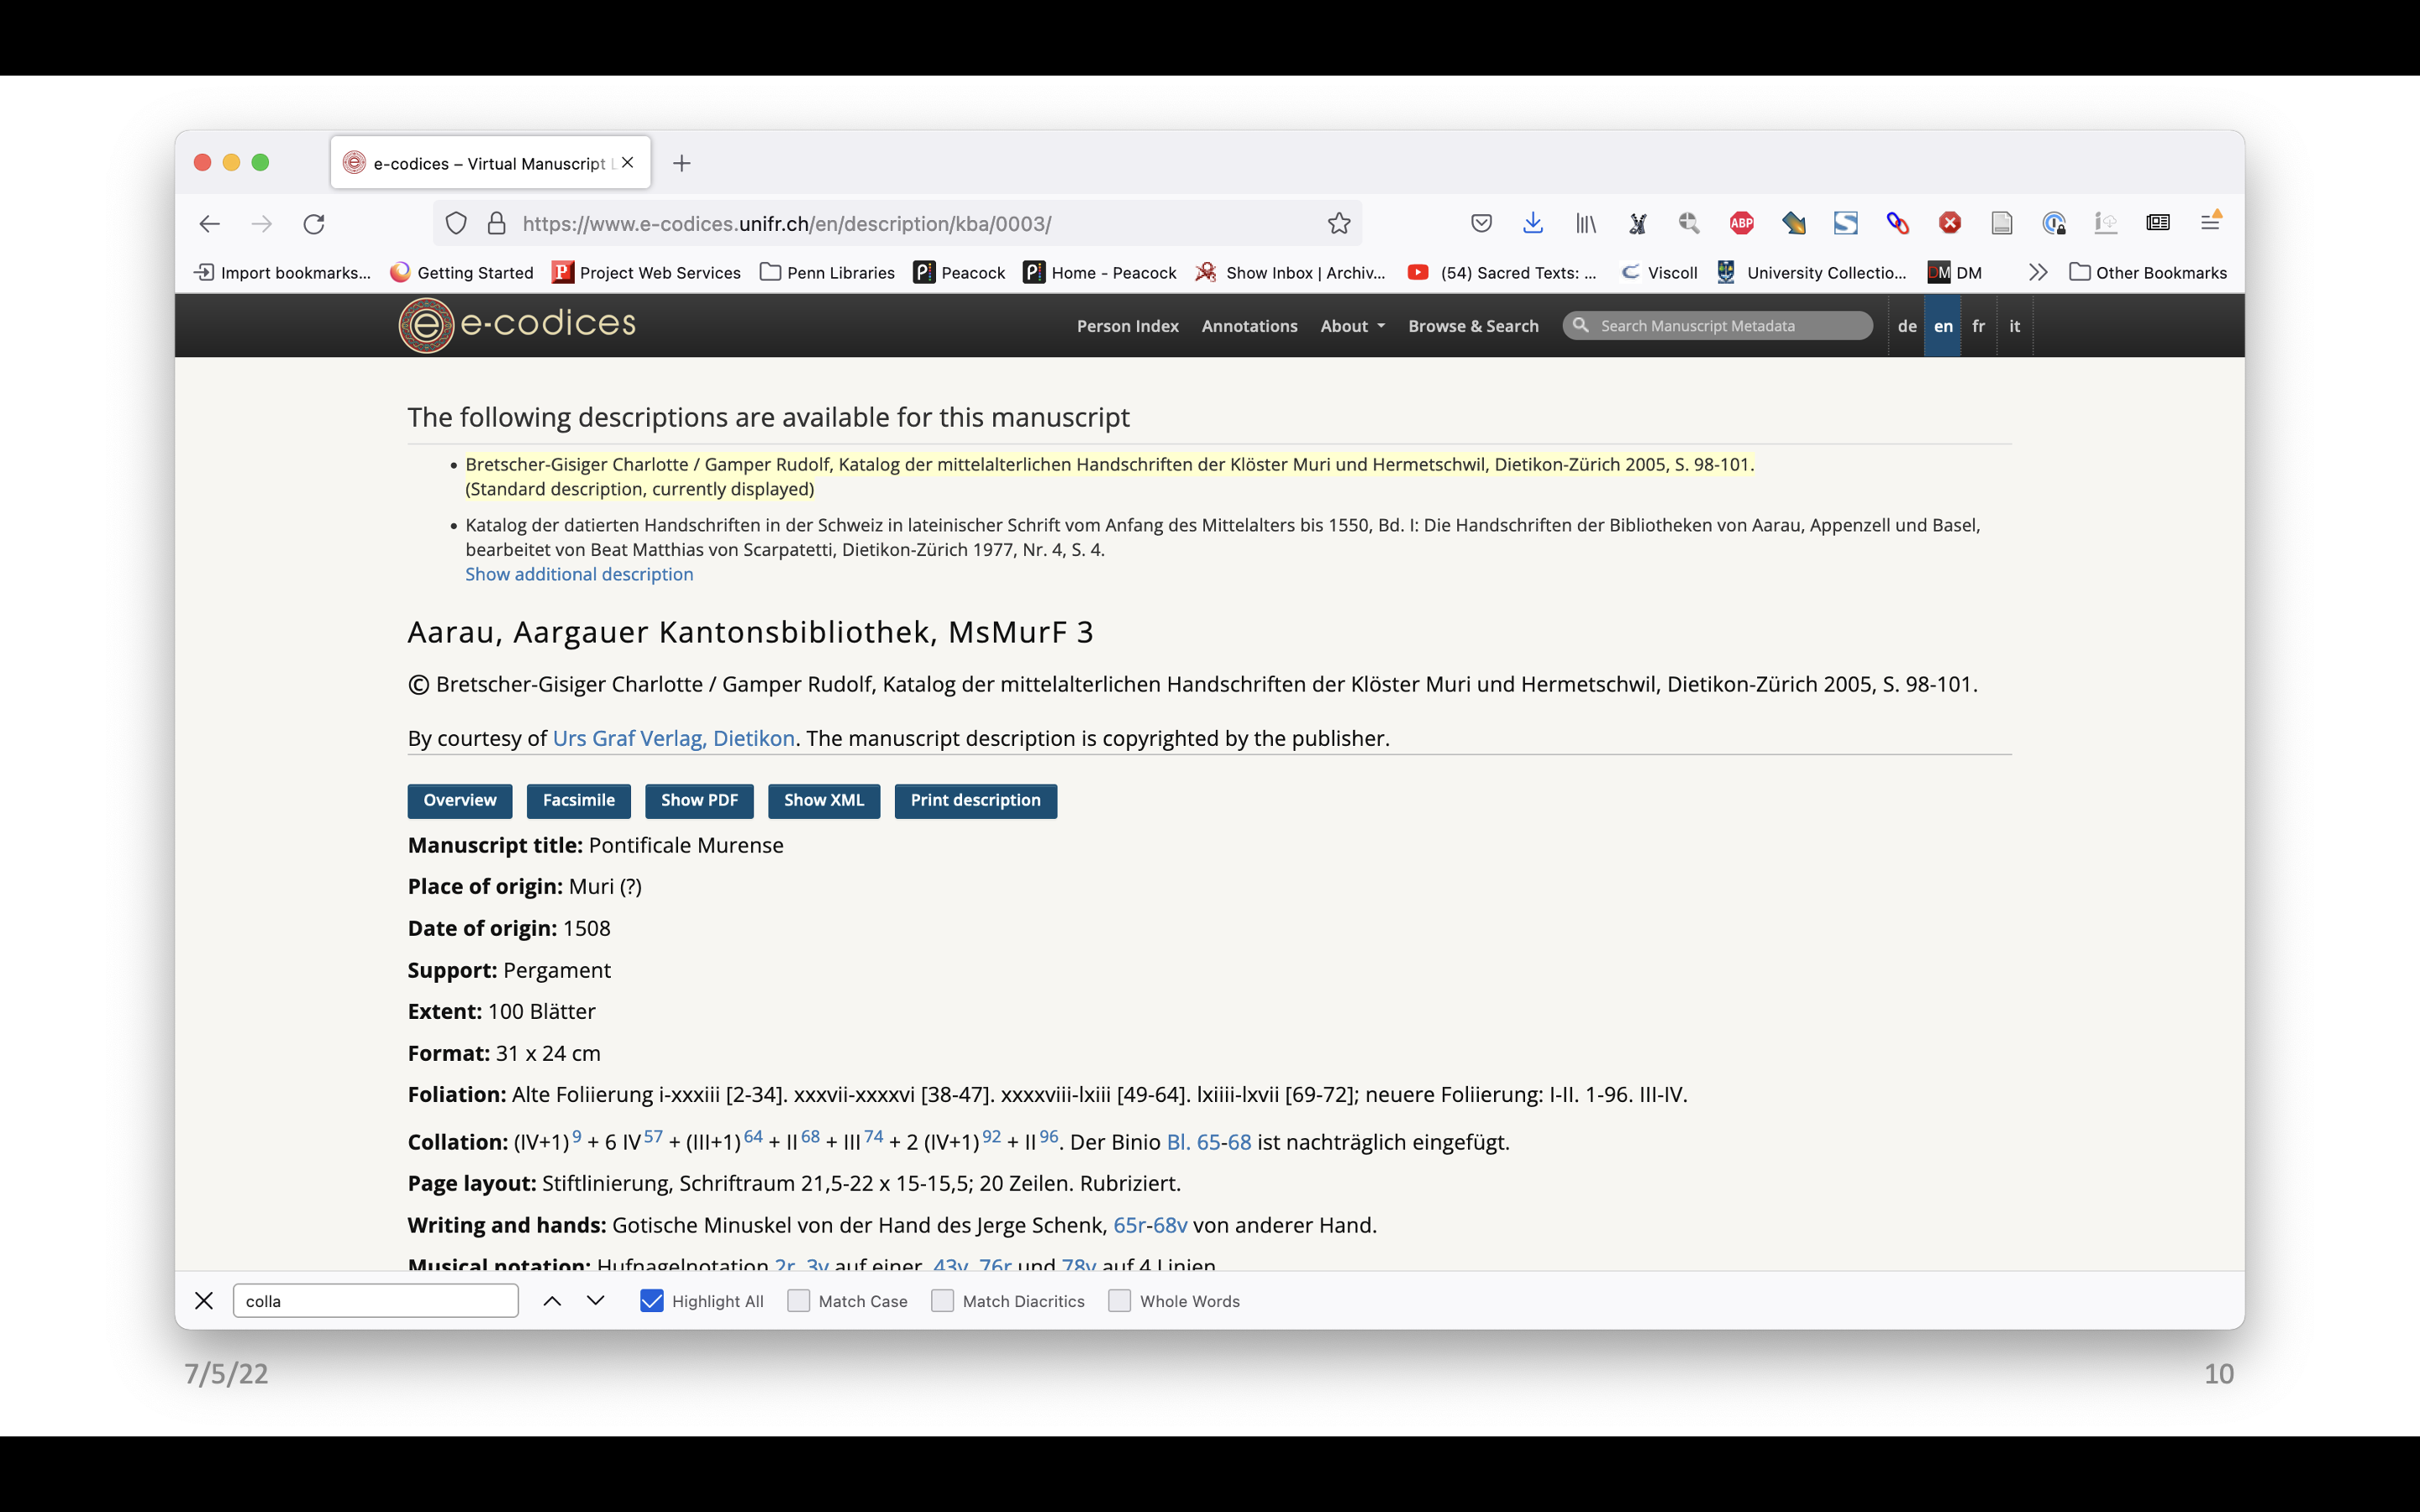
Task: Switch language to fr
Action: pyautogui.click(x=1978, y=326)
